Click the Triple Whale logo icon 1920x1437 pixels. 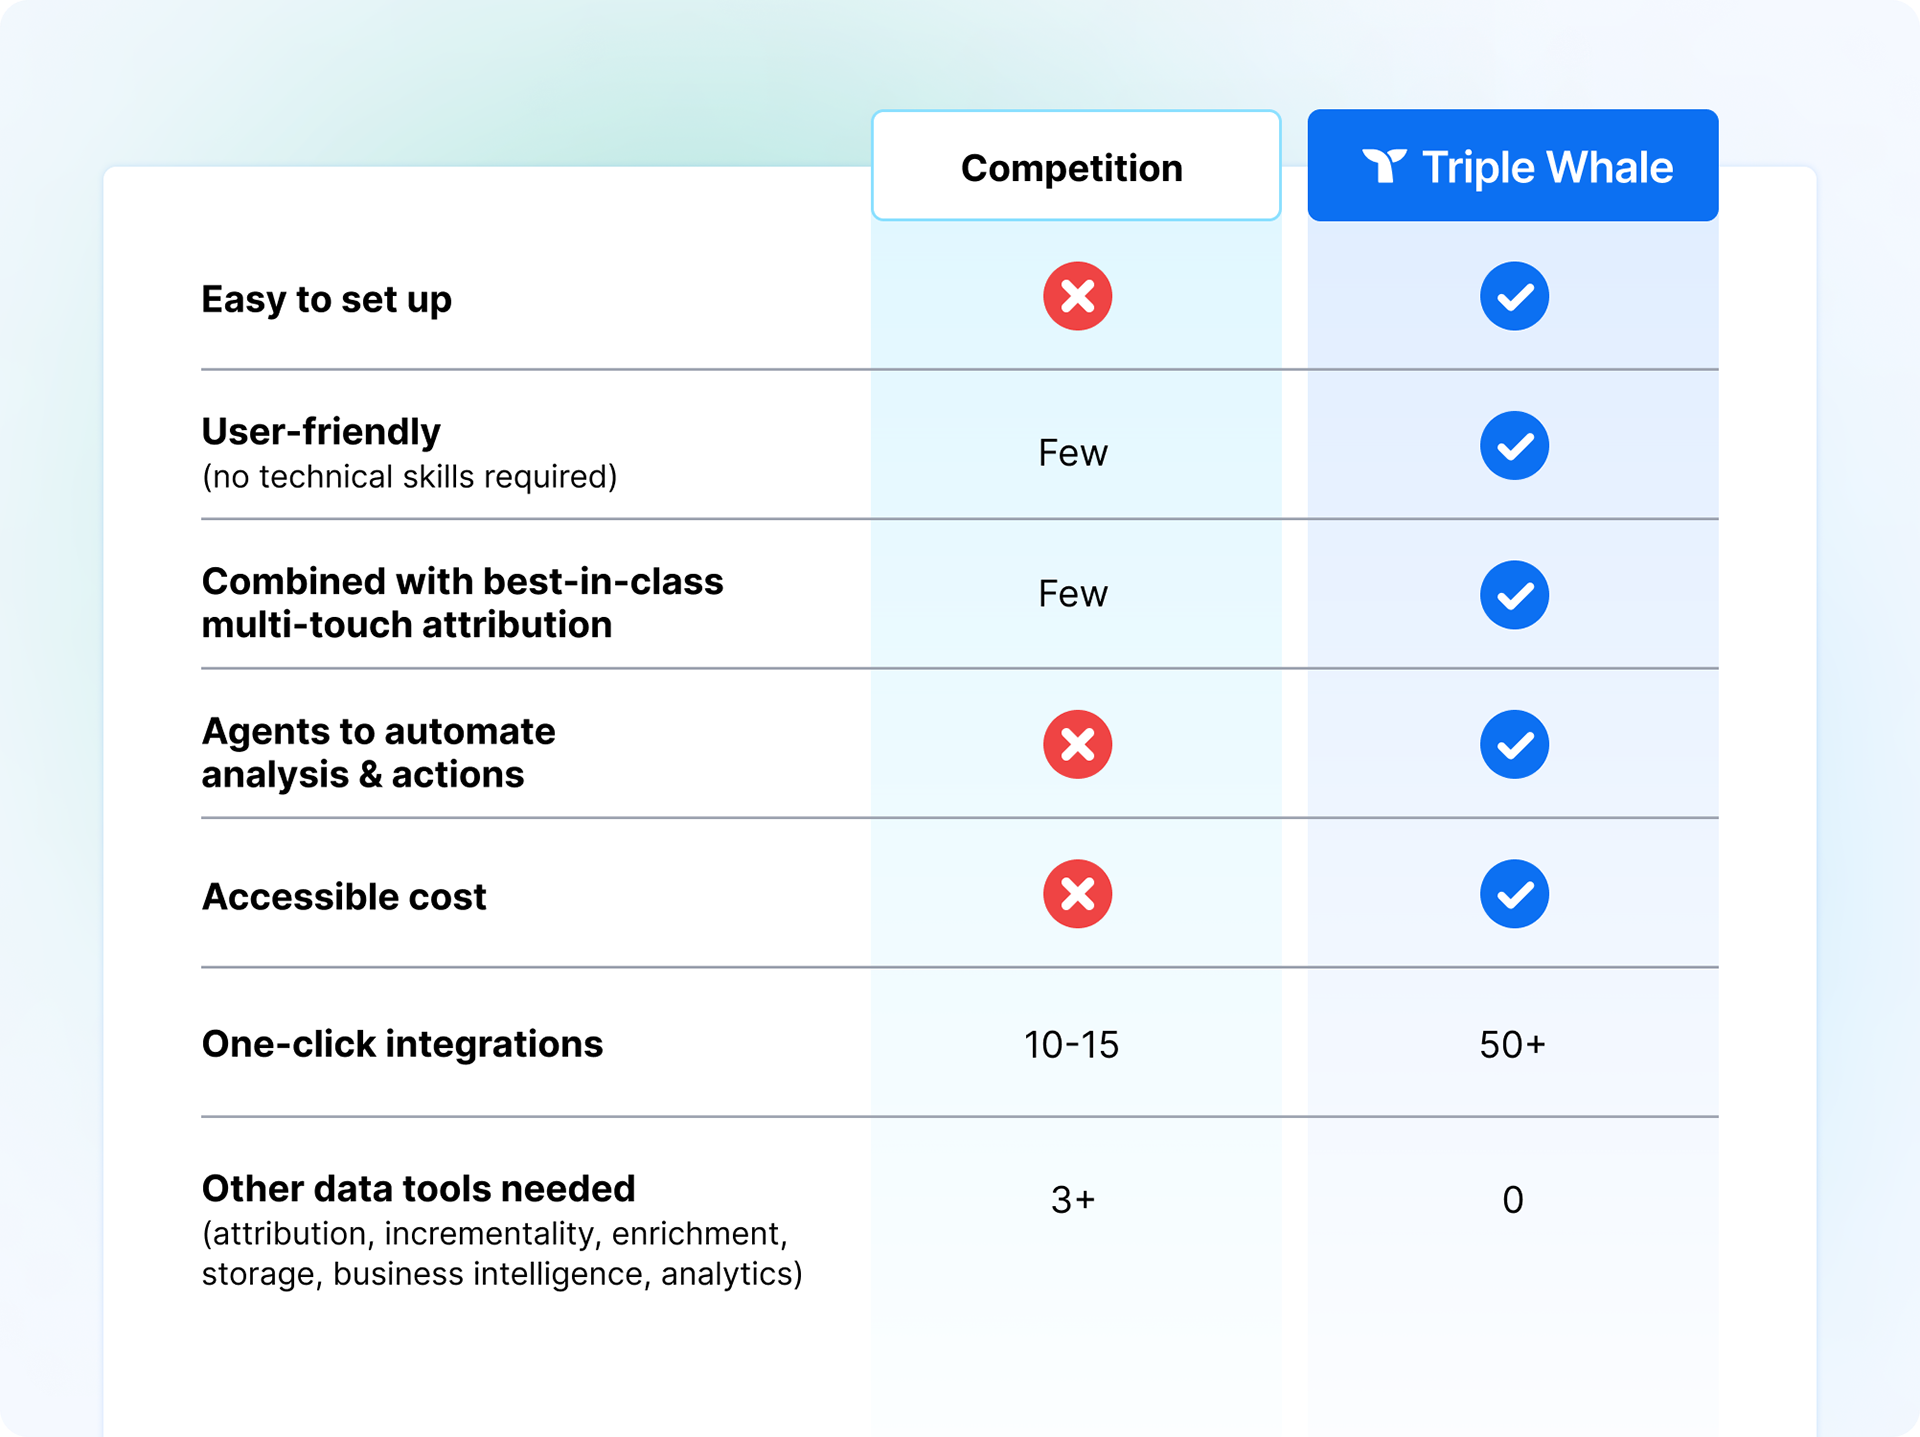(x=1384, y=166)
